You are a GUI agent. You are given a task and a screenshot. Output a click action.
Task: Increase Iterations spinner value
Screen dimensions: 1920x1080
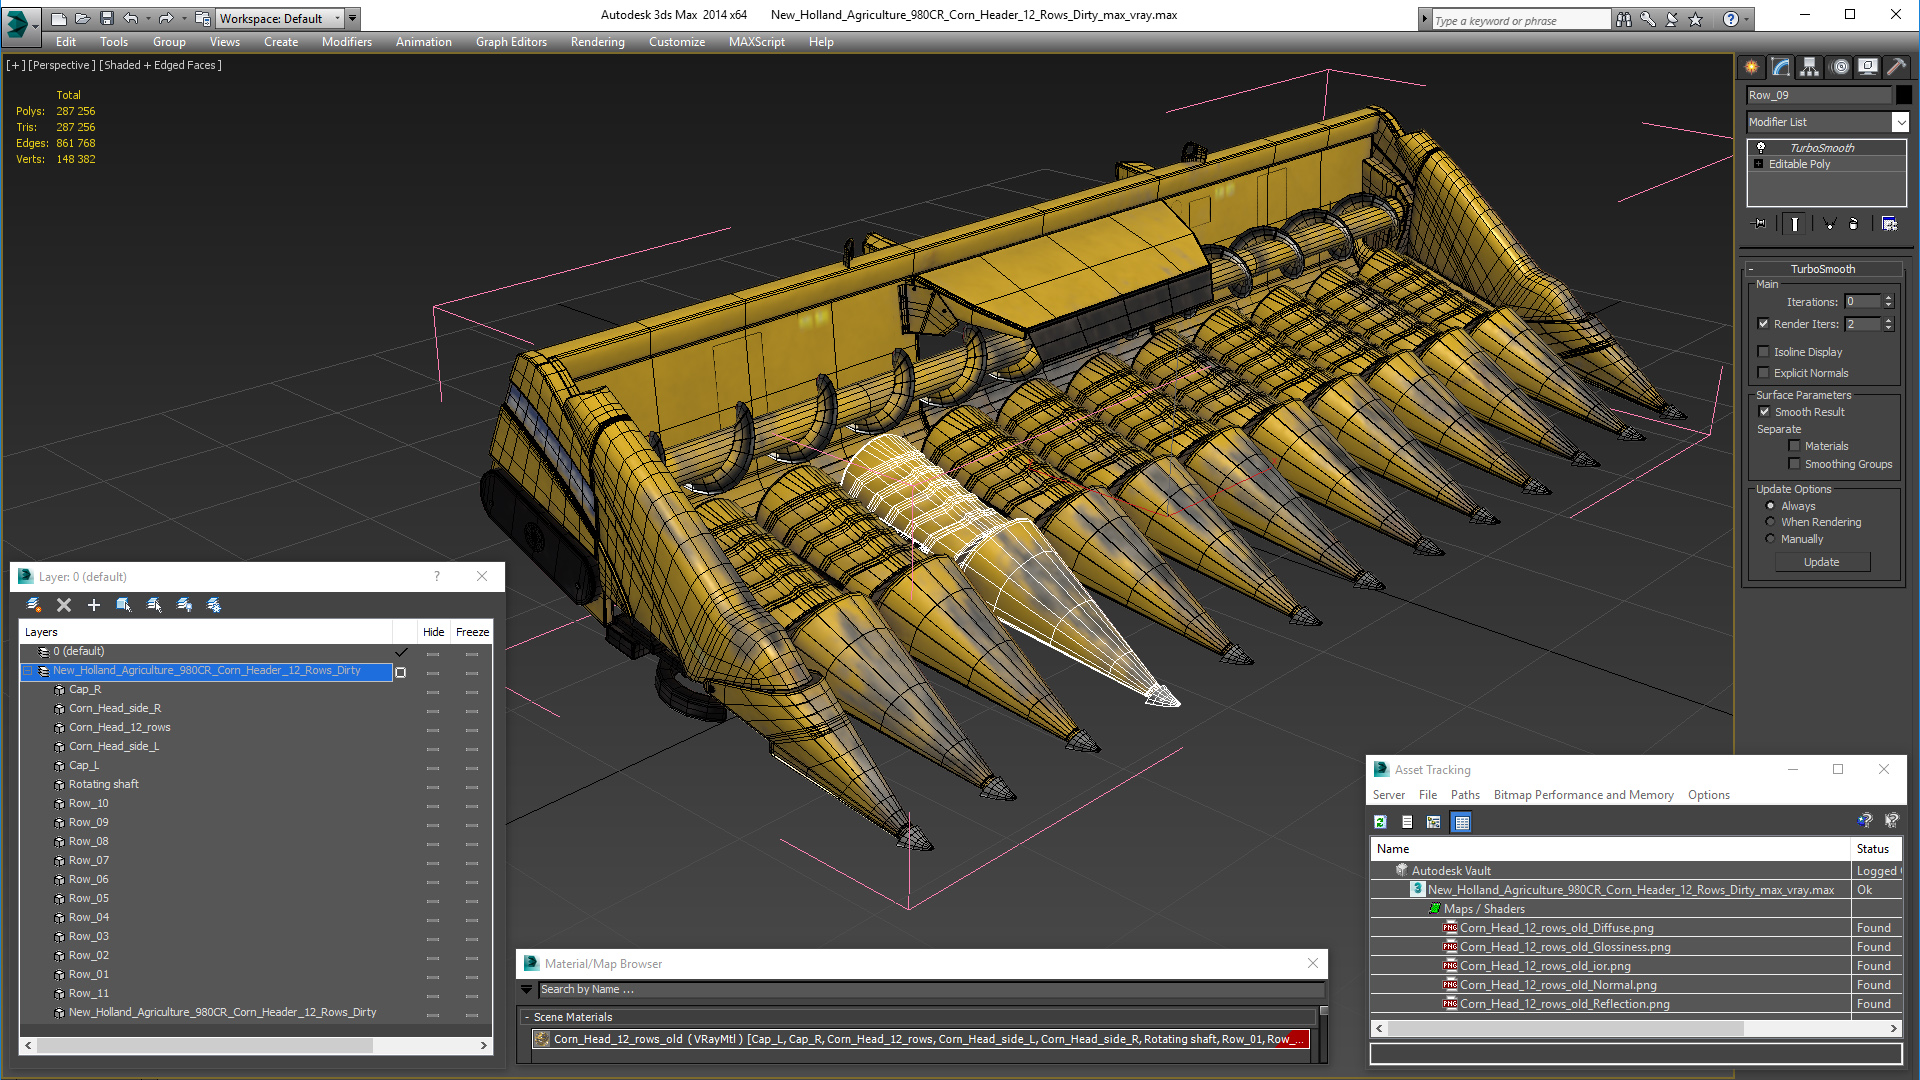[x=1888, y=298]
